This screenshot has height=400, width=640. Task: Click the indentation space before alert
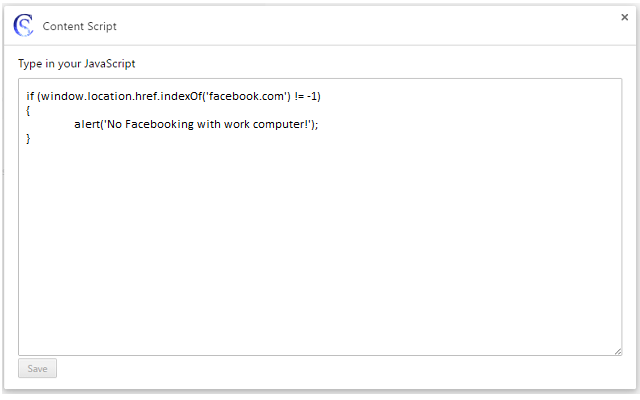click(50, 124)
